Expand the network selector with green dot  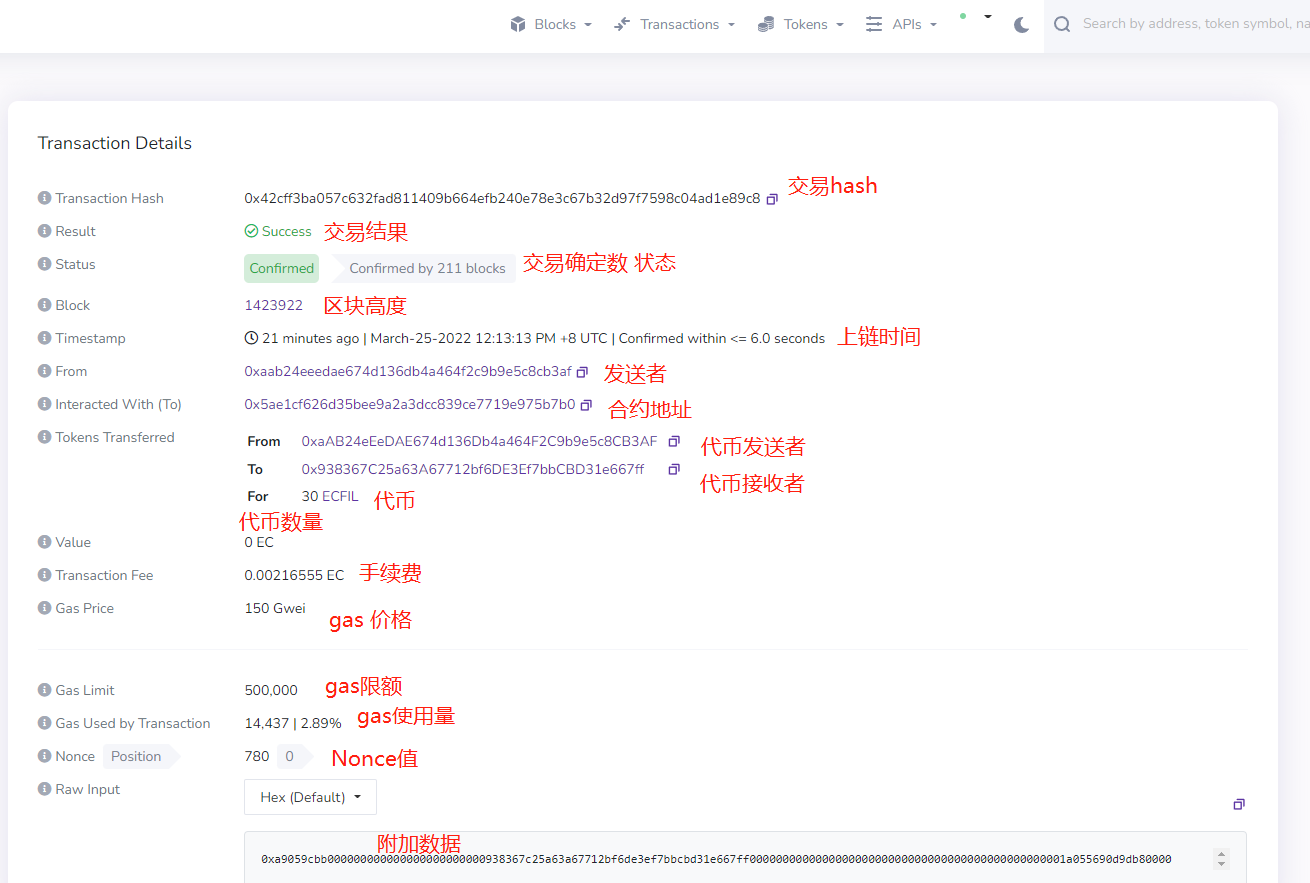tap(975, 18)
